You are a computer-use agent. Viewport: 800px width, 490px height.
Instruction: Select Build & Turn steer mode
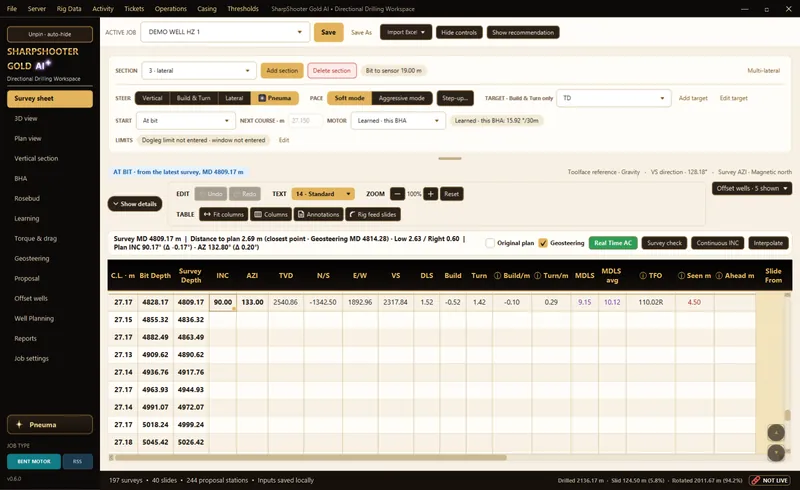[x=193, y=98]
